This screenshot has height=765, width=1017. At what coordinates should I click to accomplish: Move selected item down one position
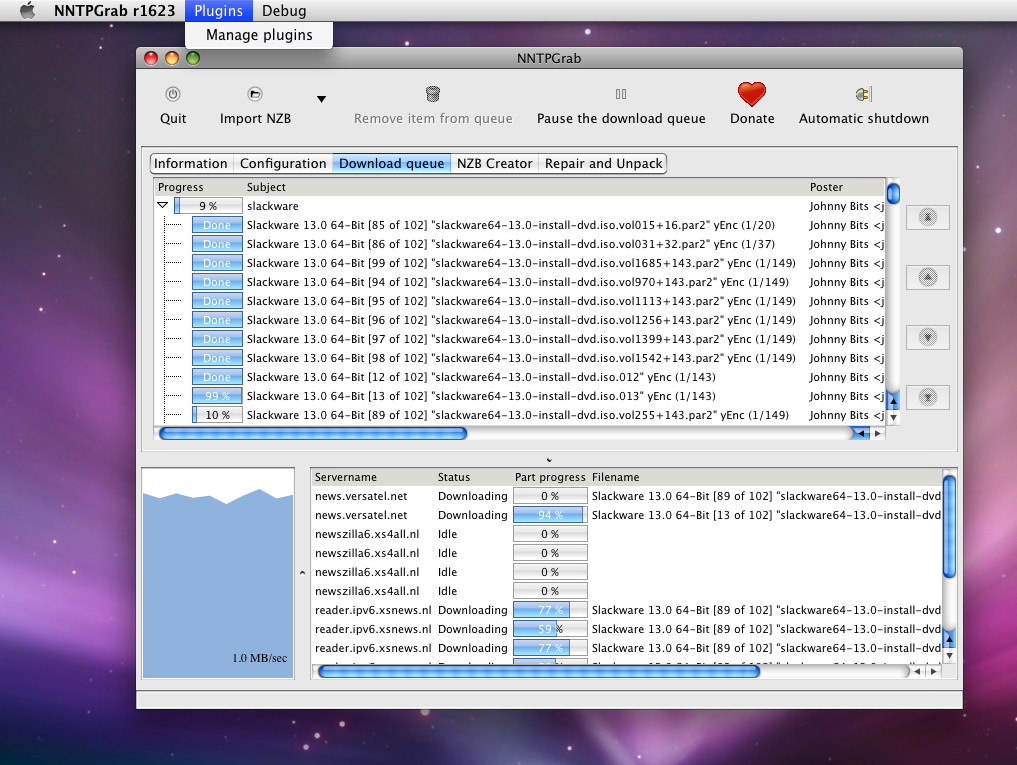click(x=927, y=338)
